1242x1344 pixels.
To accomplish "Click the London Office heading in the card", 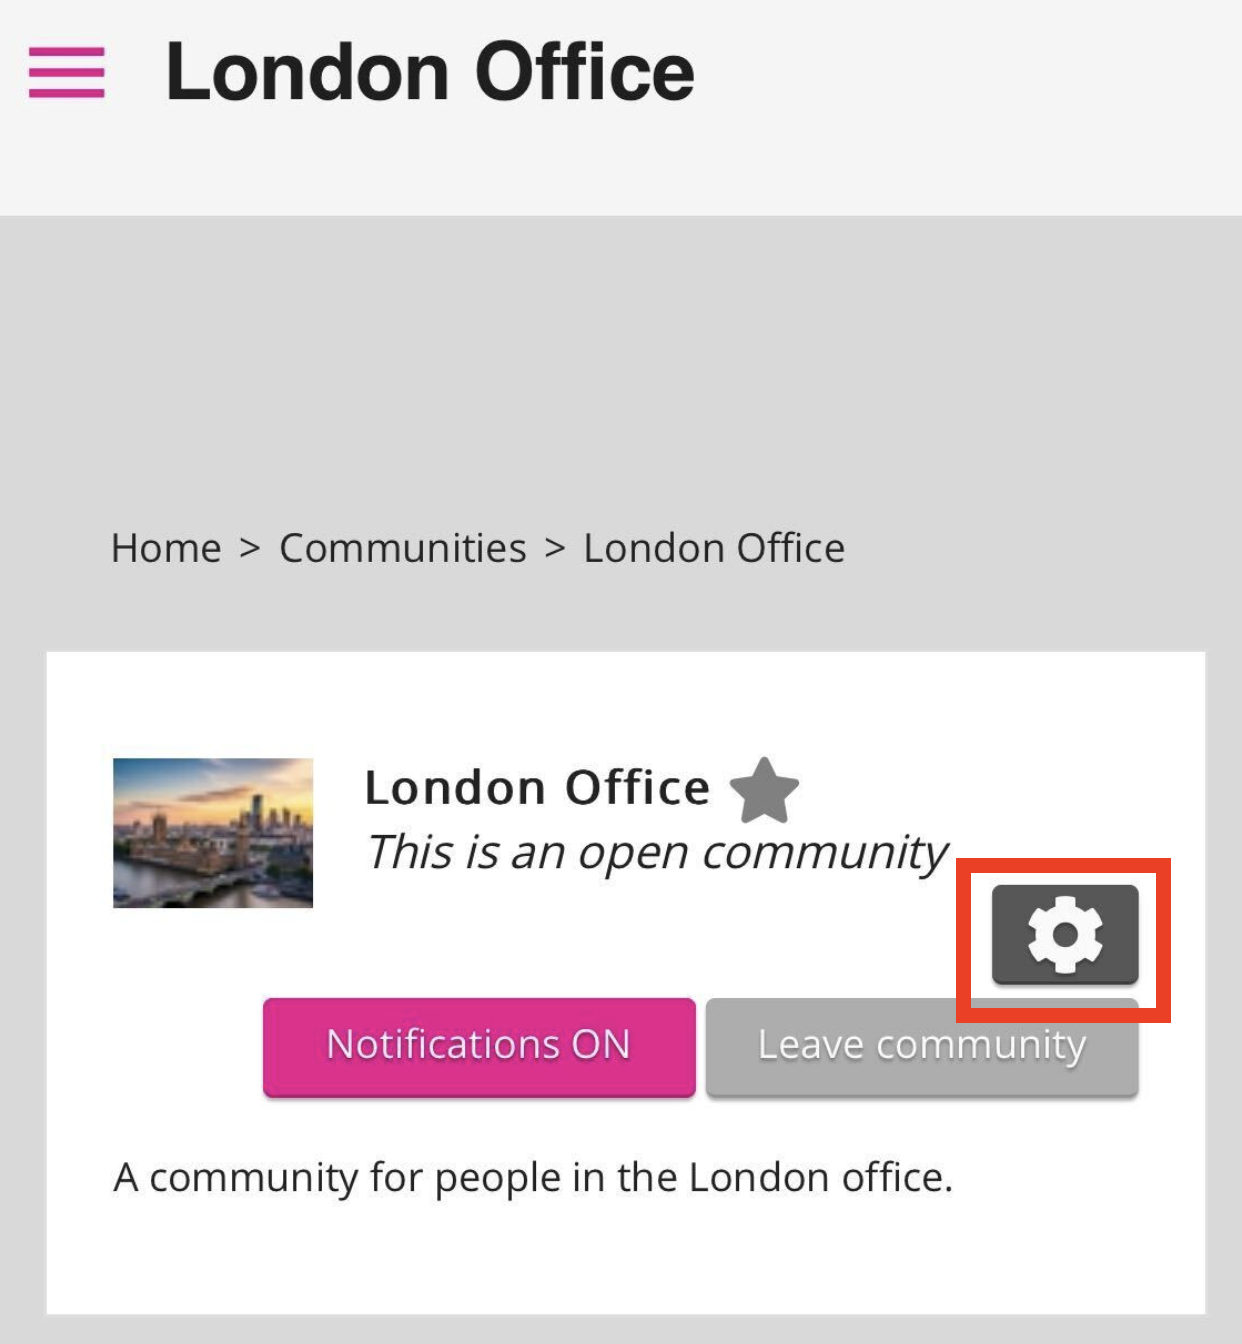I will 537,788.
